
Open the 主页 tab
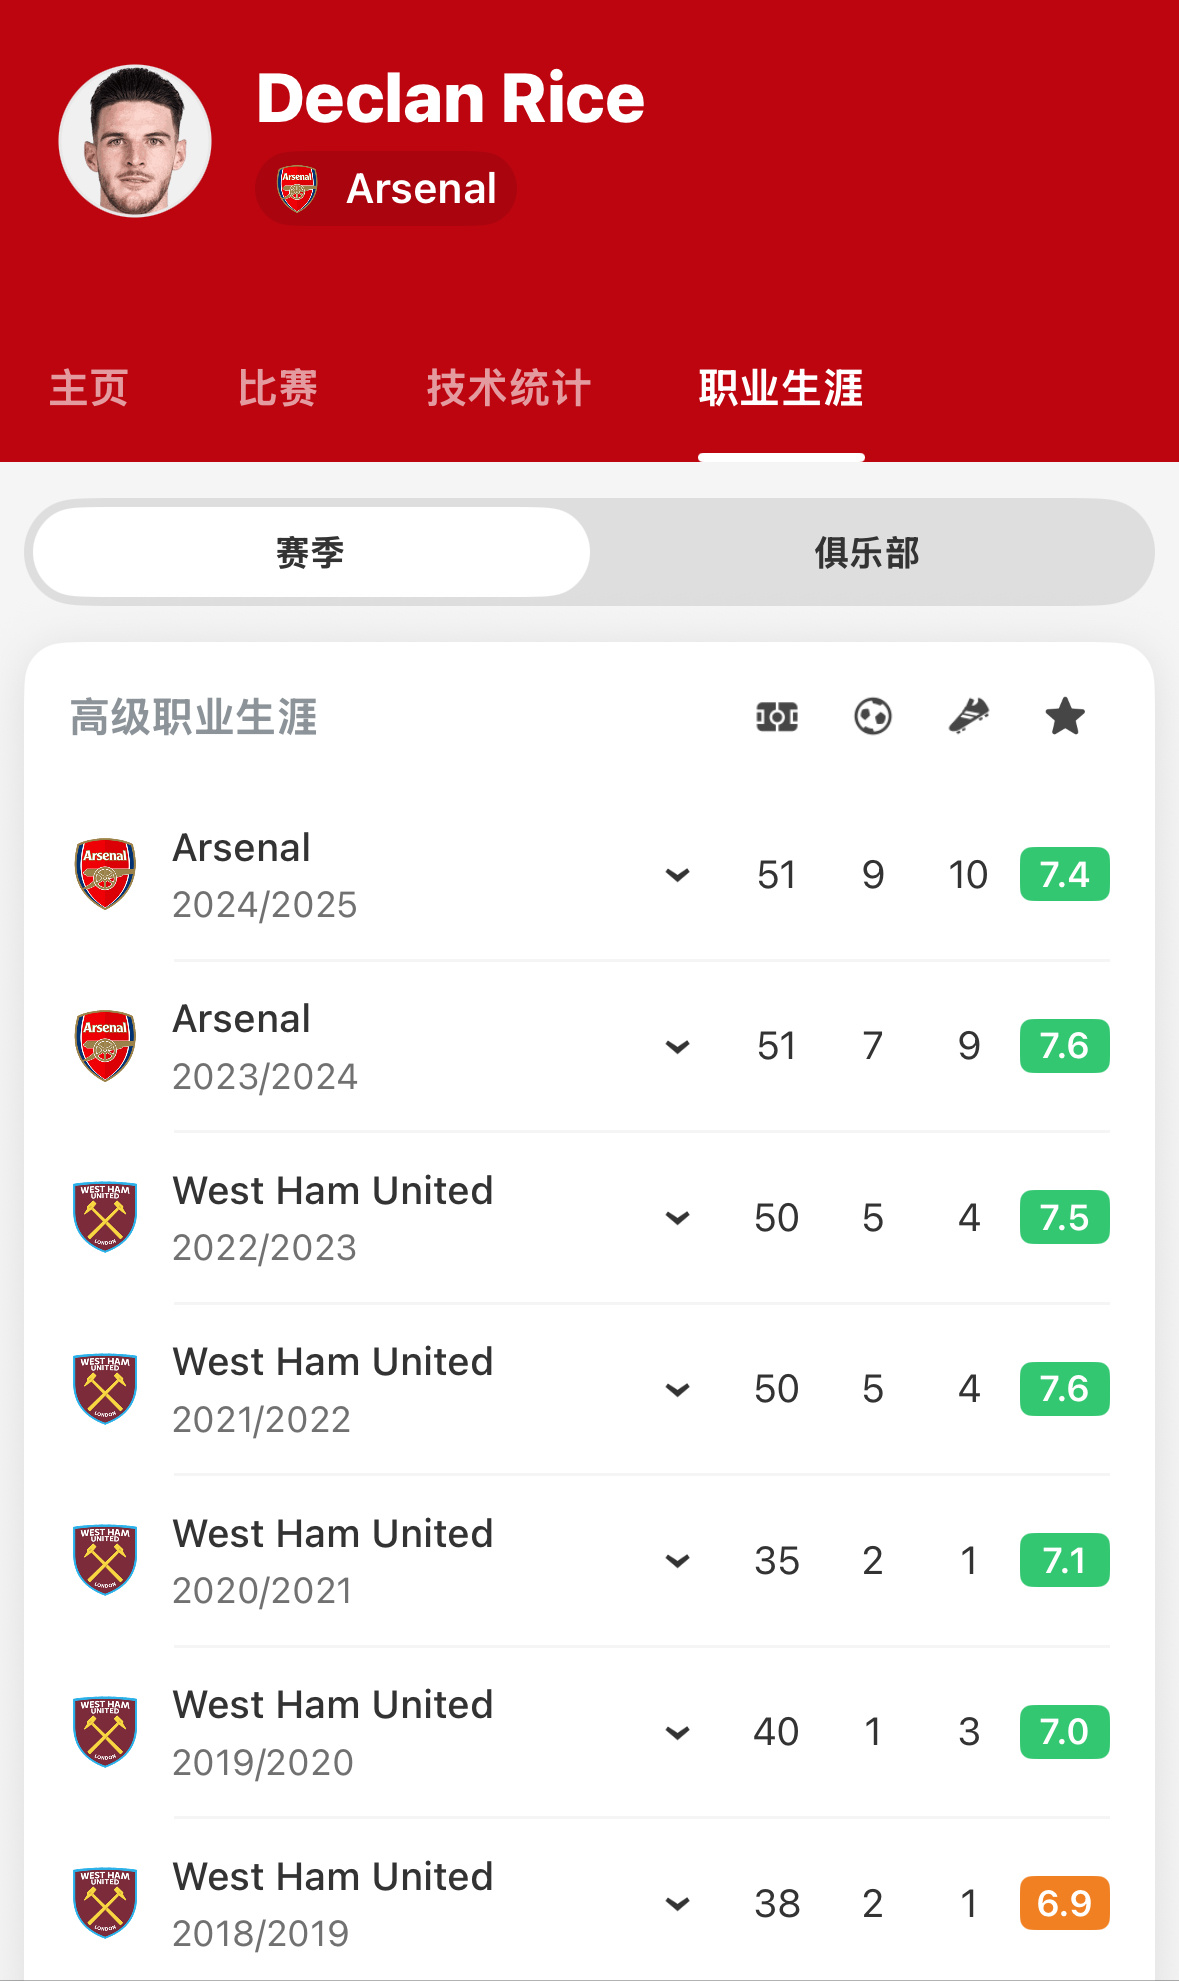point(89,388)
